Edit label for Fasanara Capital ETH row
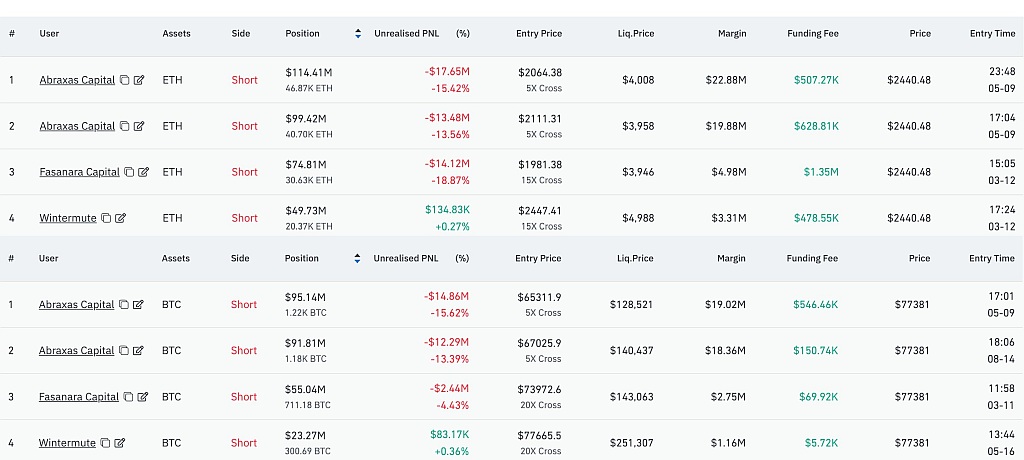 [143, 172]
